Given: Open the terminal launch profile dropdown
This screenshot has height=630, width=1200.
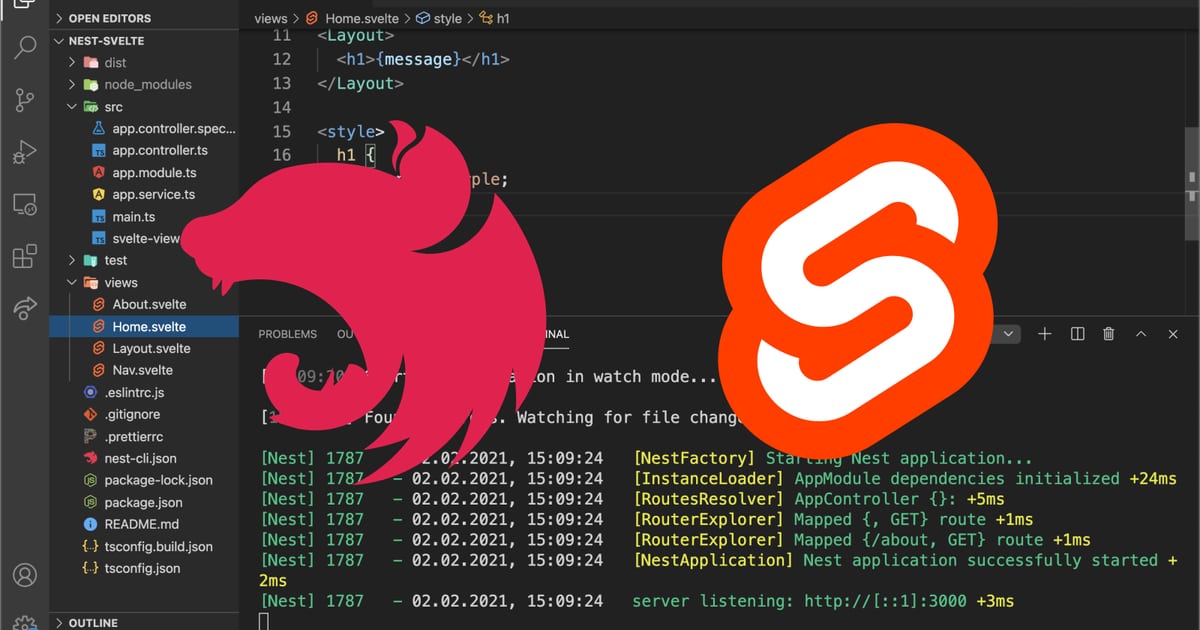Looking at the screenshot, I should click(1007, 333).
